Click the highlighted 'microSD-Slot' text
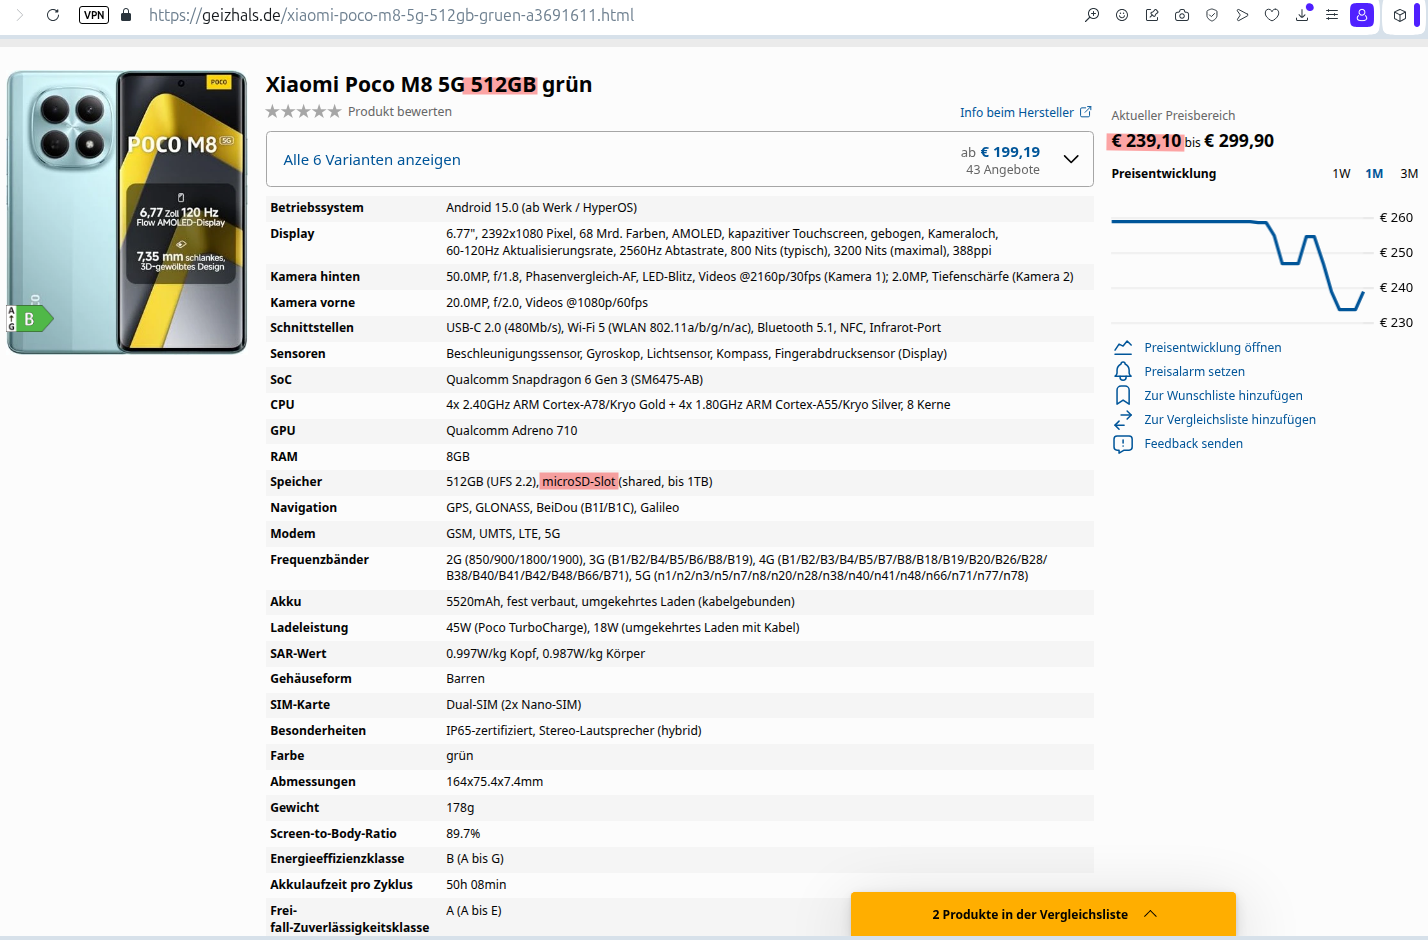Image resolution: width=1428 pixels, height=940 pixels. click(579, 482)
